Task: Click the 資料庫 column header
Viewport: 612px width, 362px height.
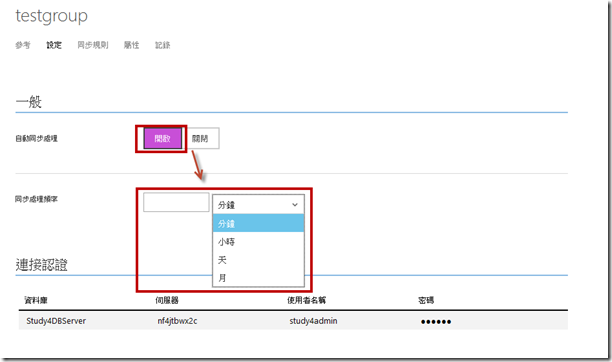Action: [36, 300]
